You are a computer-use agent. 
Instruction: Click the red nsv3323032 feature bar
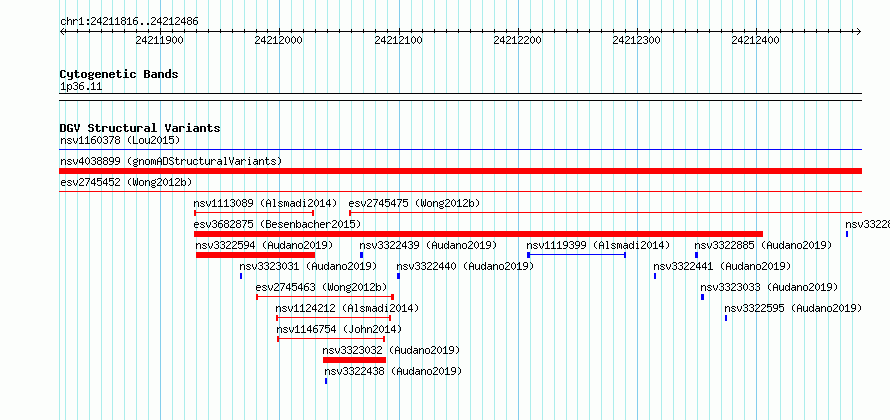coord(354,360)
